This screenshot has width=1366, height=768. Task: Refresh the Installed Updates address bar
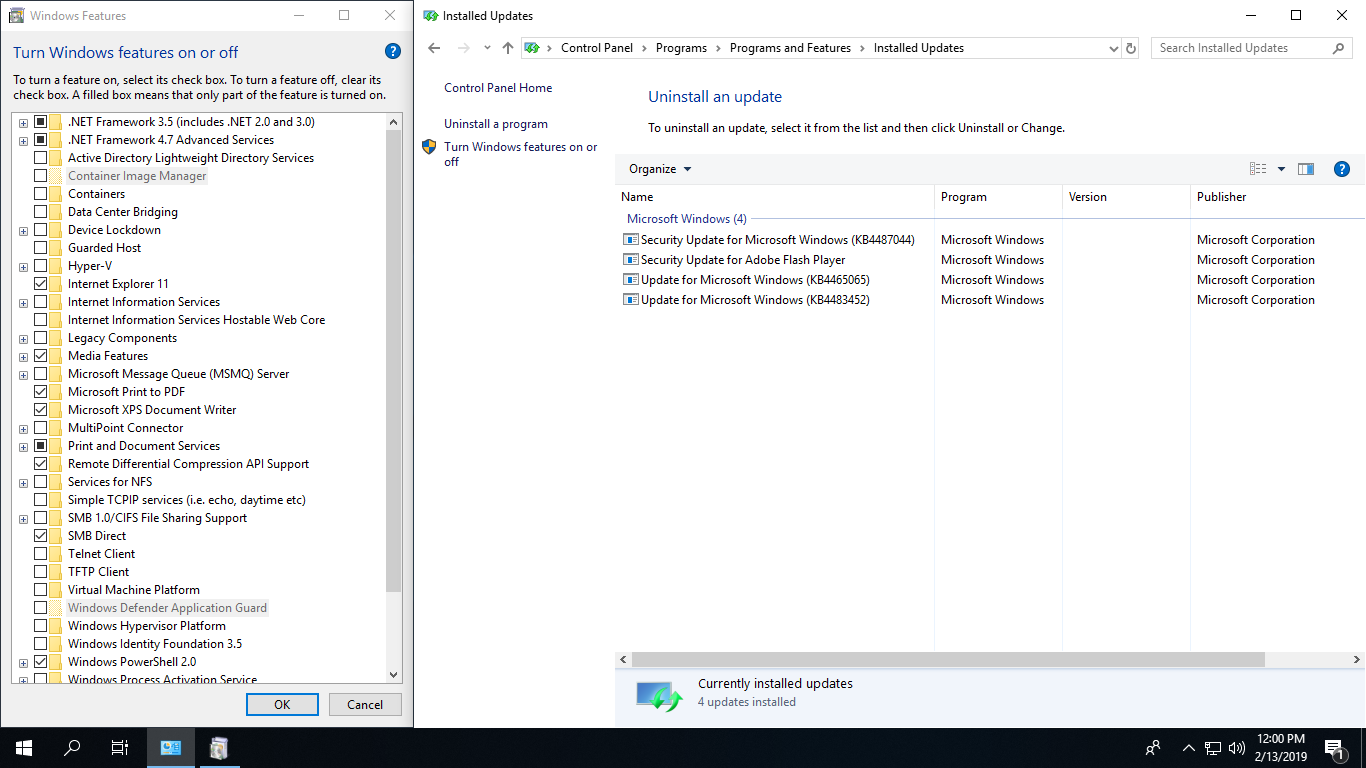pos(1131,48)
